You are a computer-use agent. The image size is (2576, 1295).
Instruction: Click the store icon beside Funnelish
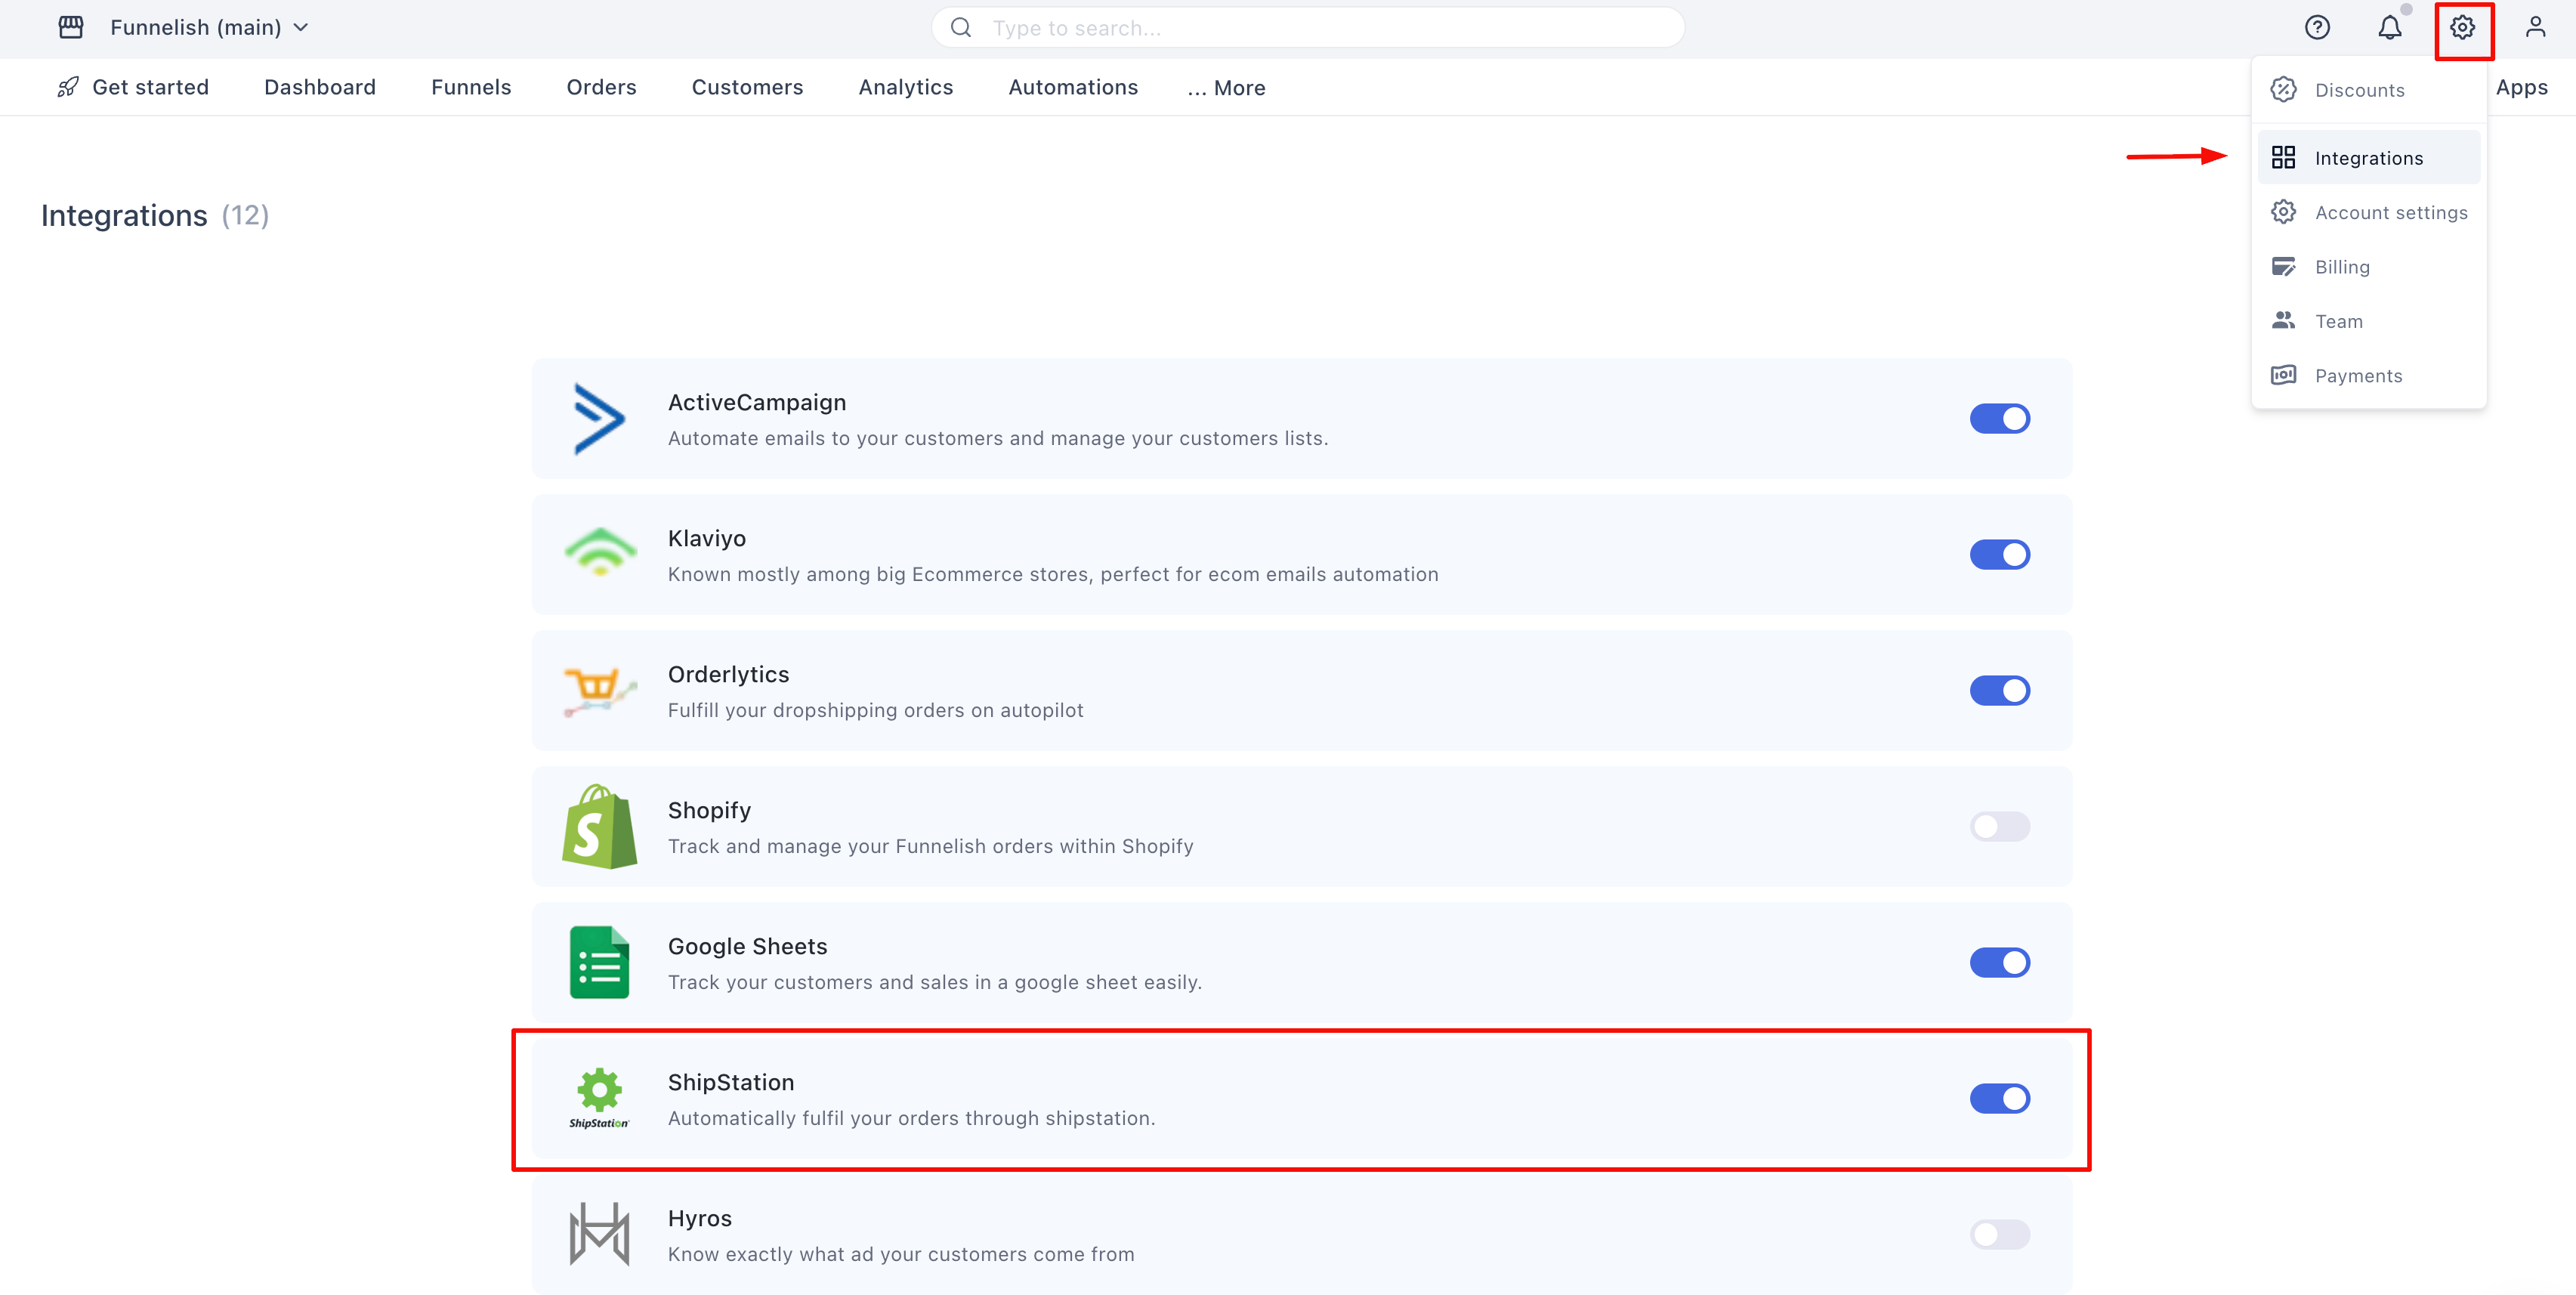pyautogui.click(x=71, y=27)
